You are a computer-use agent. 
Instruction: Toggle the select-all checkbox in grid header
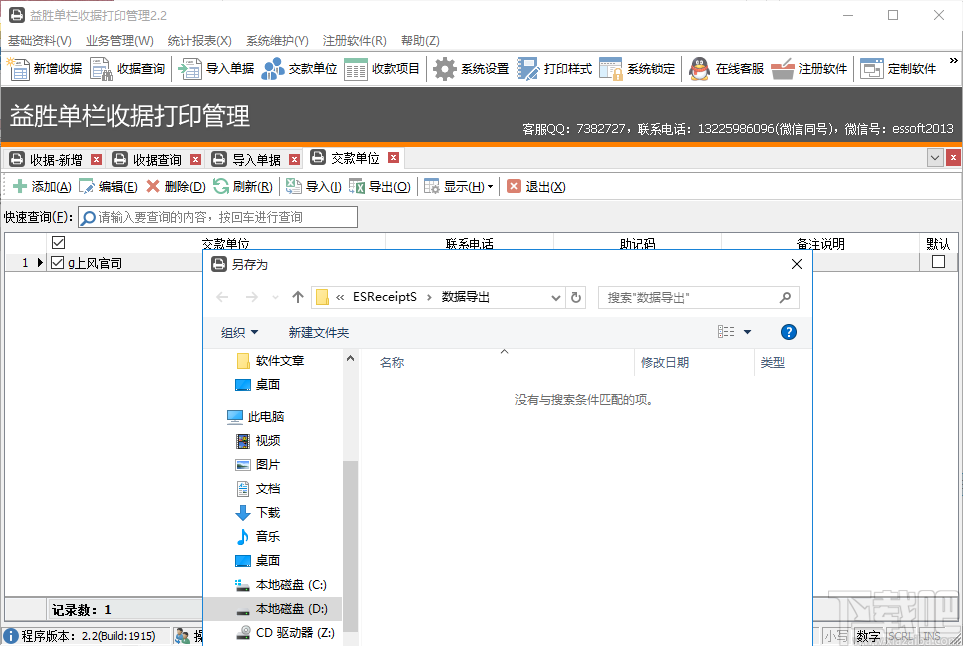57,242
